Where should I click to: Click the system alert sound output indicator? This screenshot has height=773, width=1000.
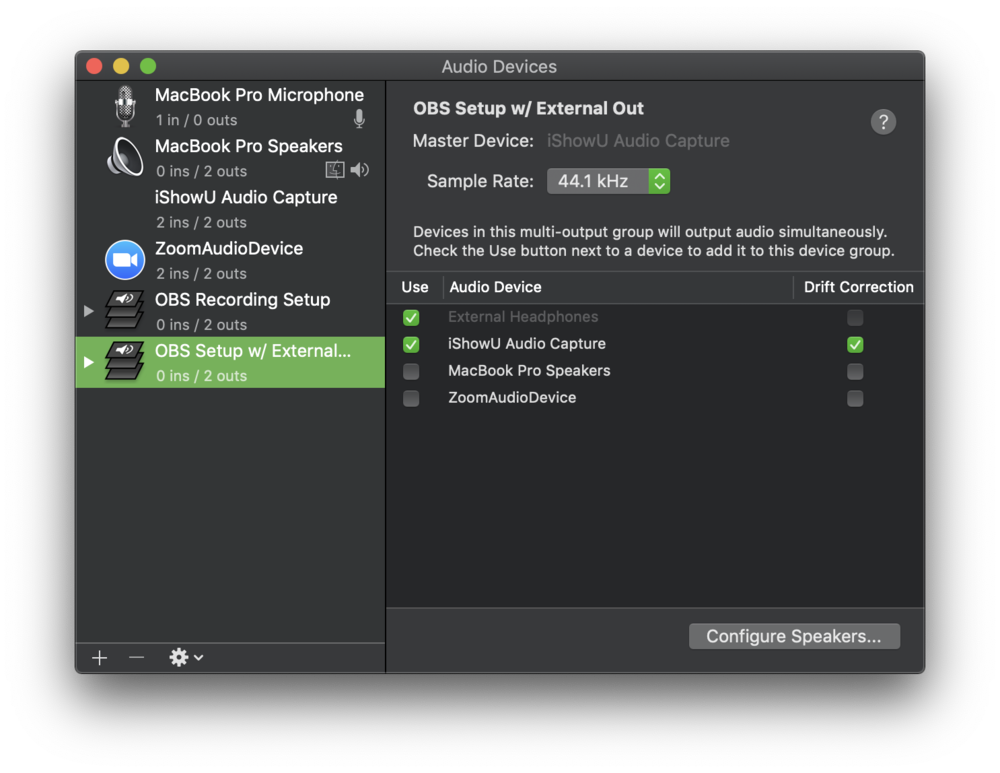335,170
